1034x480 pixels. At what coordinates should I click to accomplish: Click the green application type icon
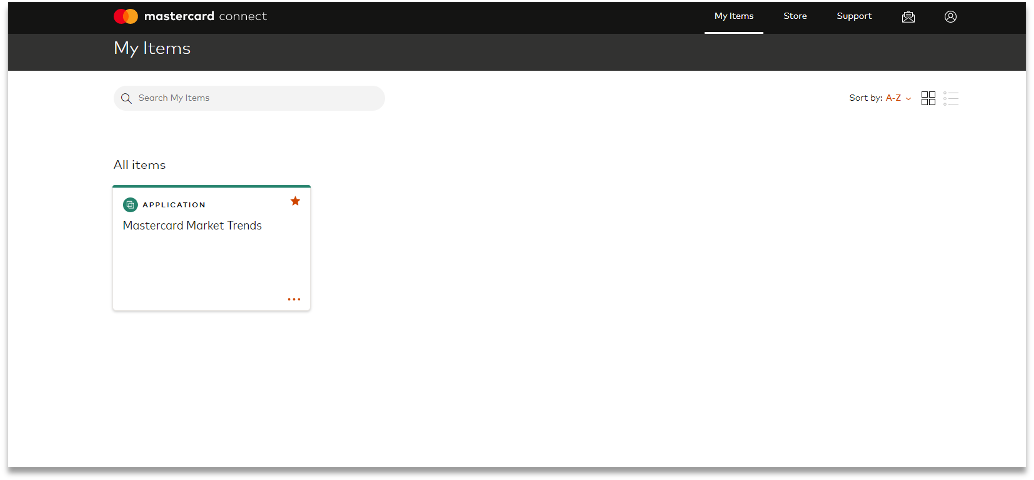click(130, 205)
